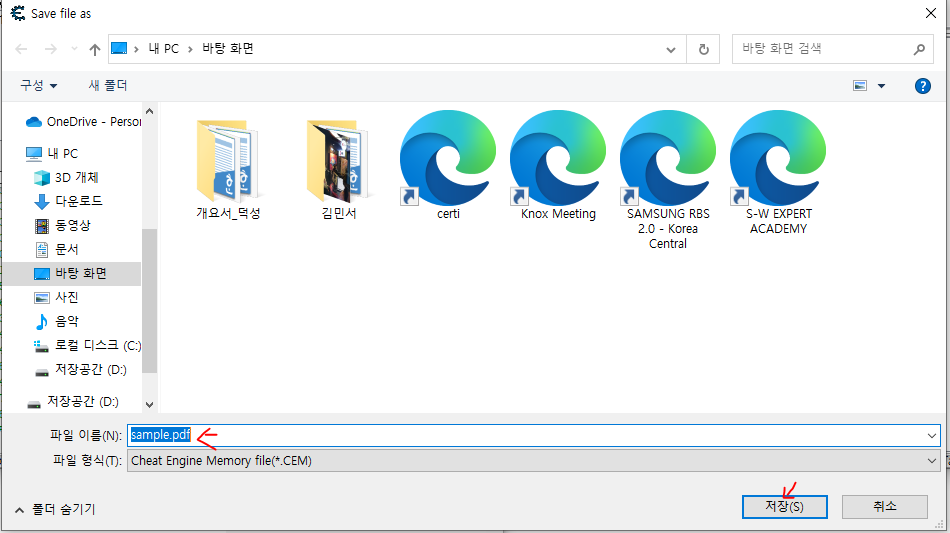Click the Forward navigation arrow
950x533 pixels.
[51, 49]
